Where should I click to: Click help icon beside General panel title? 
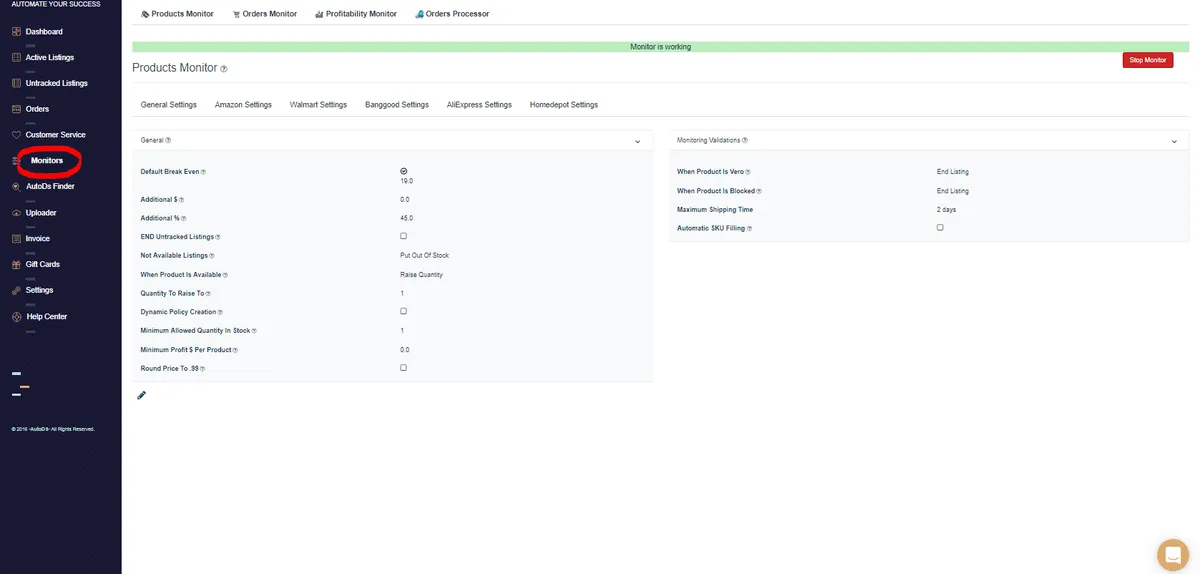(x=168, y=141)
